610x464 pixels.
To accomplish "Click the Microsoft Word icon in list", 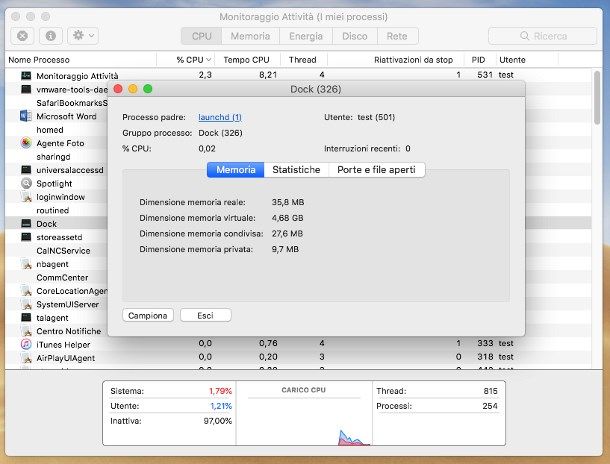I will [x=26, y=116].
